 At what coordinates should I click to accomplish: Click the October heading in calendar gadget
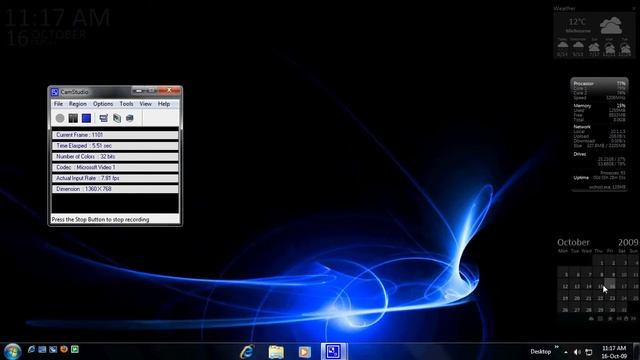pos(573,242)
